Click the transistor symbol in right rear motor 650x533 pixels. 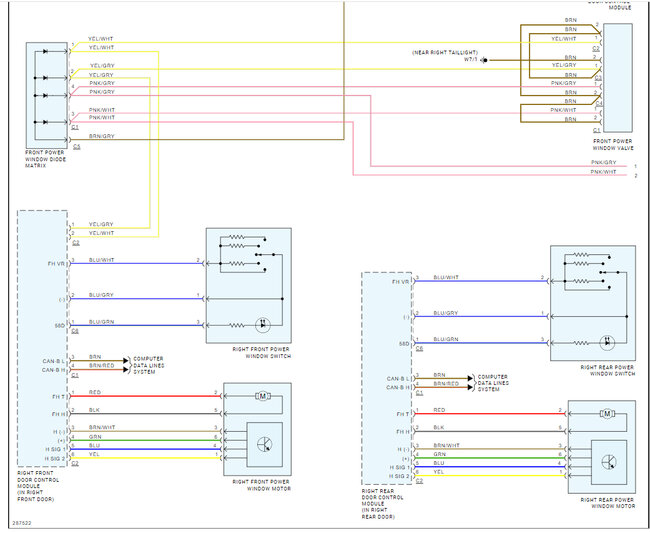pyautogui.click(x=609, y=462)
